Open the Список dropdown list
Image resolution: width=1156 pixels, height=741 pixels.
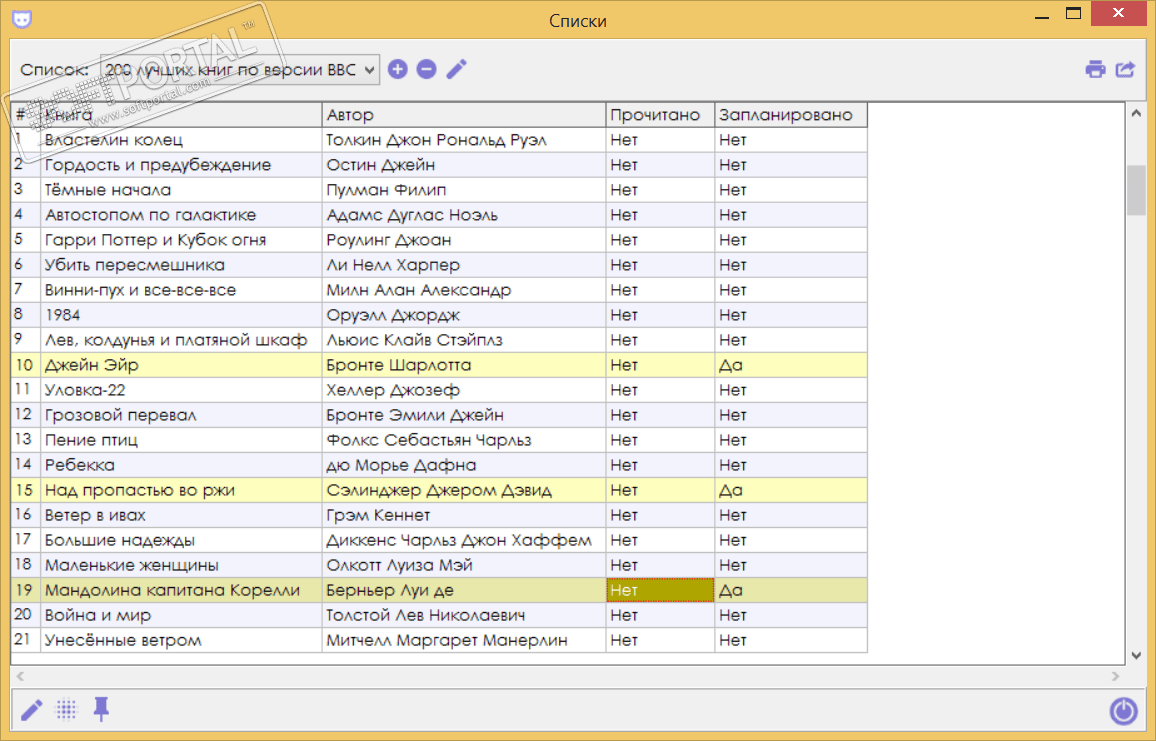click(x=240, y=70)
